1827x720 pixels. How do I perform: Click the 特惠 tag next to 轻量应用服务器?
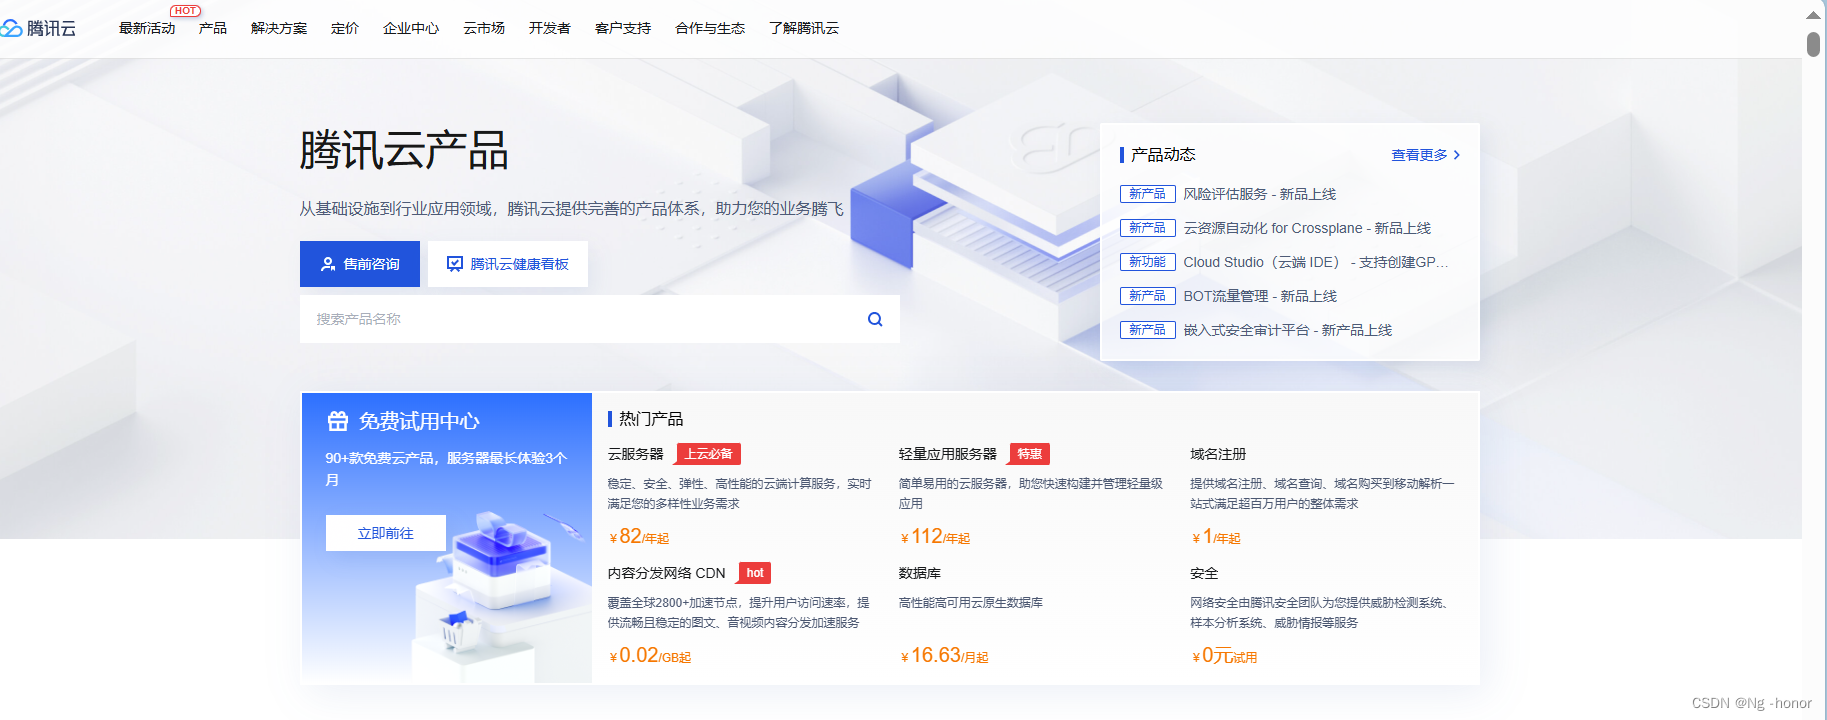(x=1030, y=454)
